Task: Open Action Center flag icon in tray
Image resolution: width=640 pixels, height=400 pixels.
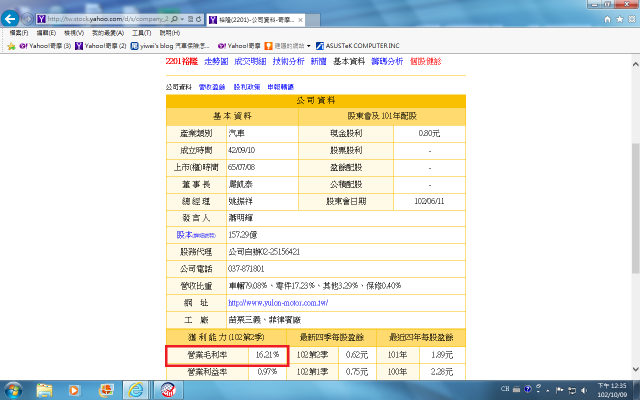Action: click(x=560, y=390)
